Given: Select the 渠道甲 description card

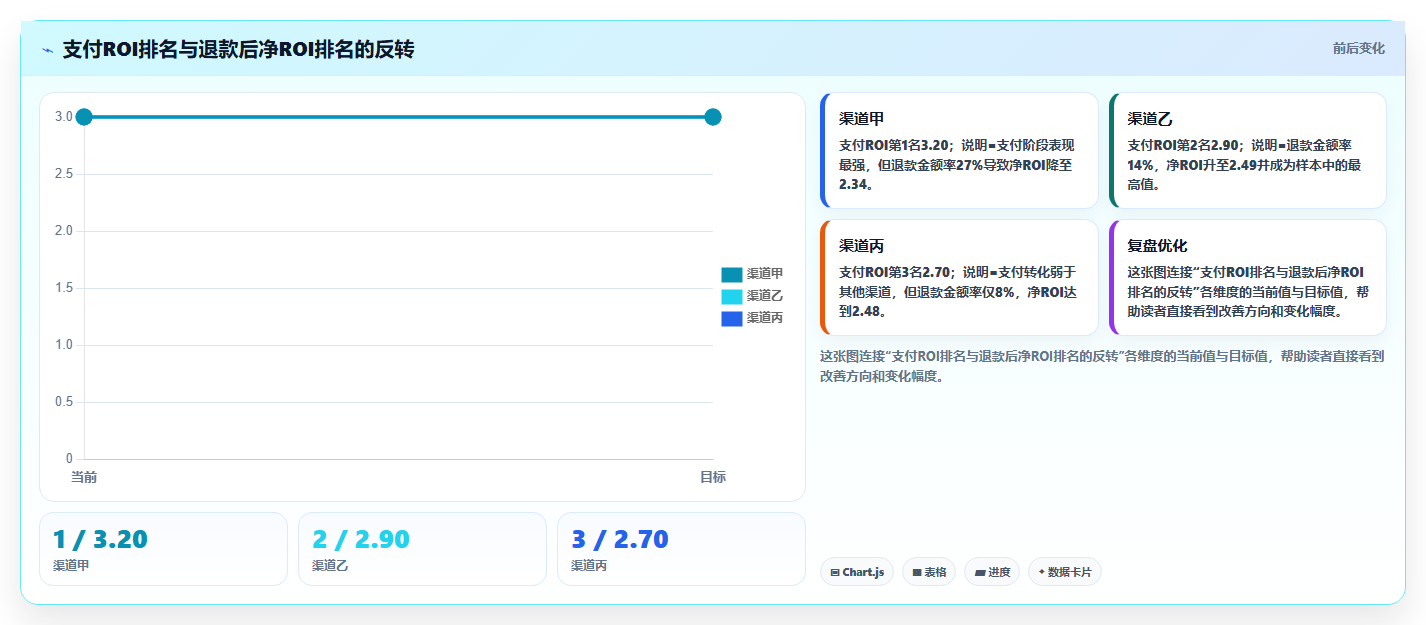Looking at the screenshot, I should coord(959,150).
